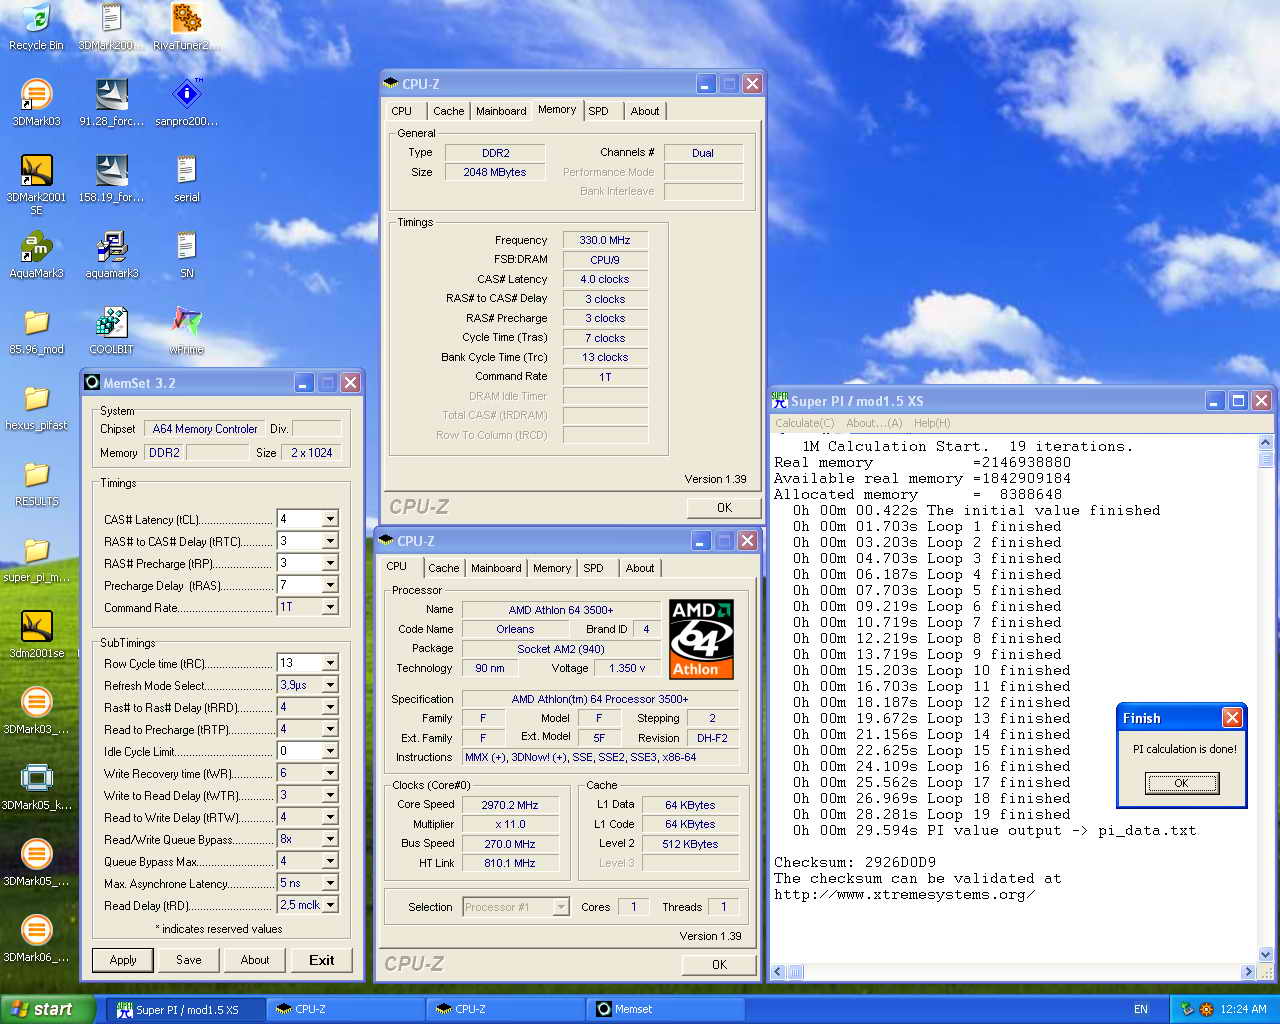Switch to Mainboard tab in upper CPU-Z window

[x=501, y=111]
